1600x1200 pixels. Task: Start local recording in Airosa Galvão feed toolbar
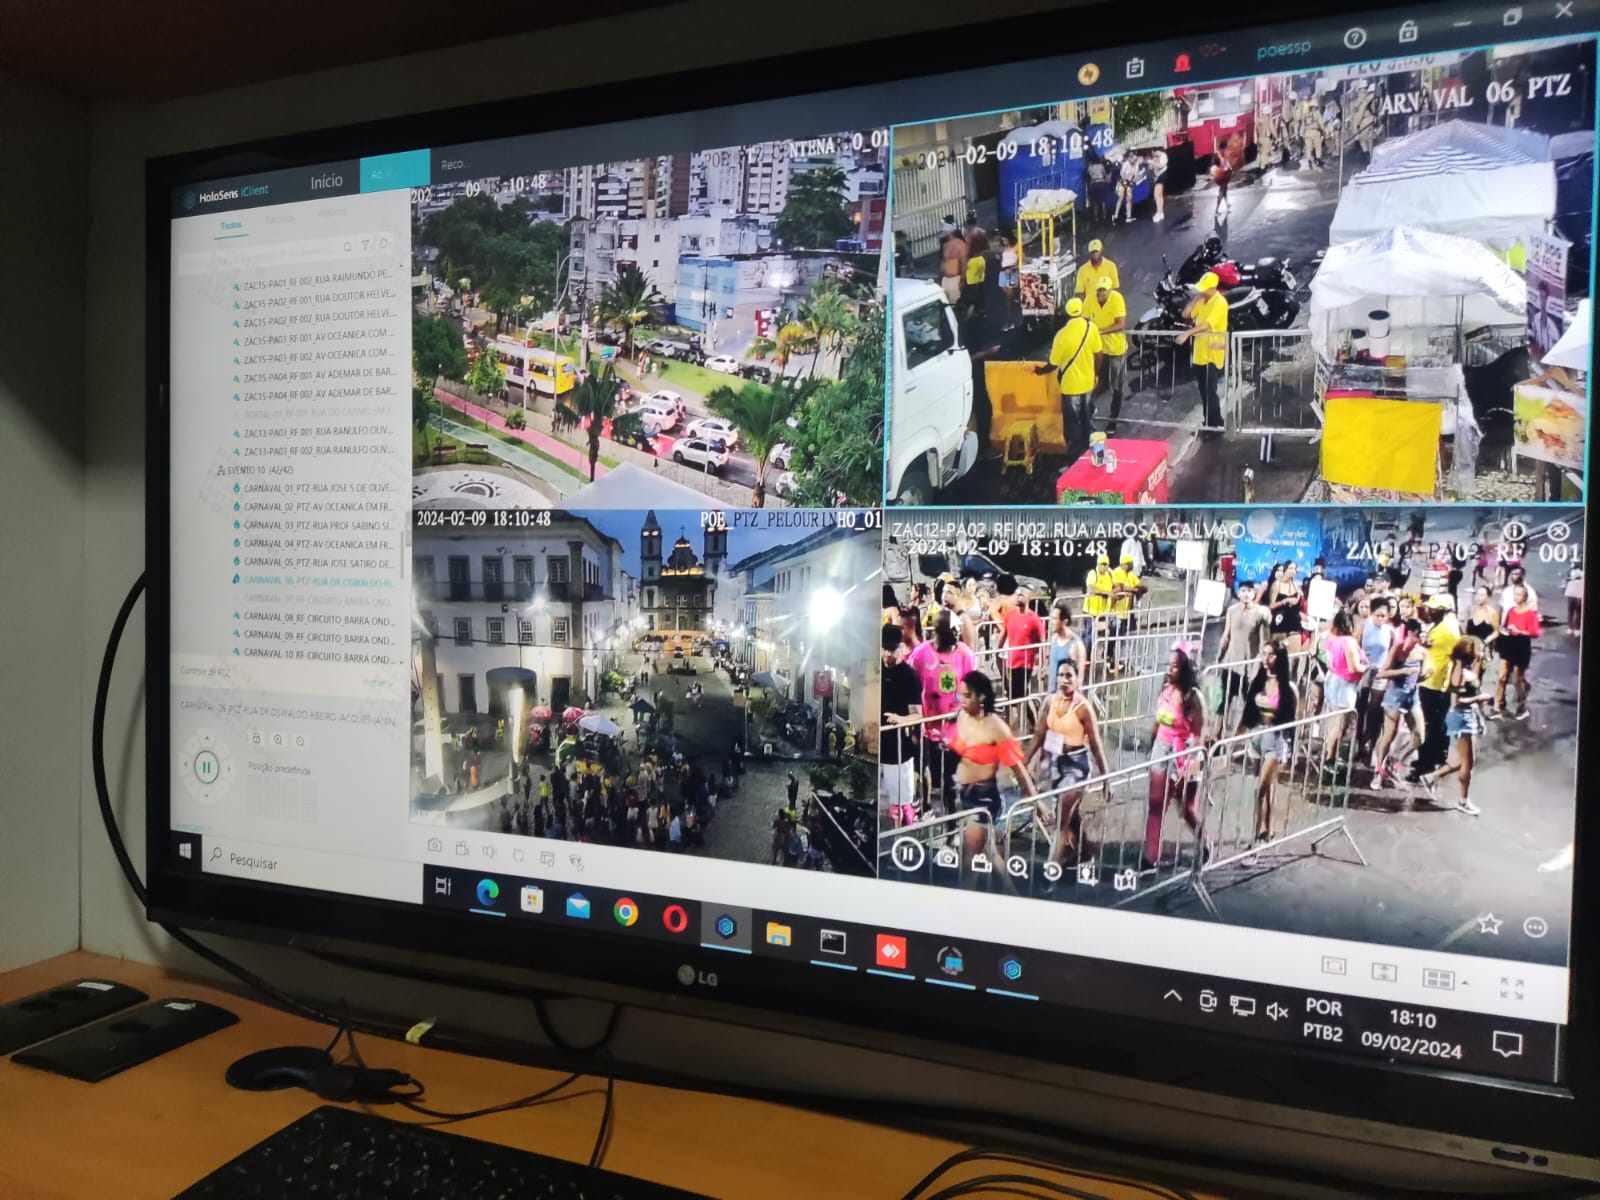click(981, 863)
